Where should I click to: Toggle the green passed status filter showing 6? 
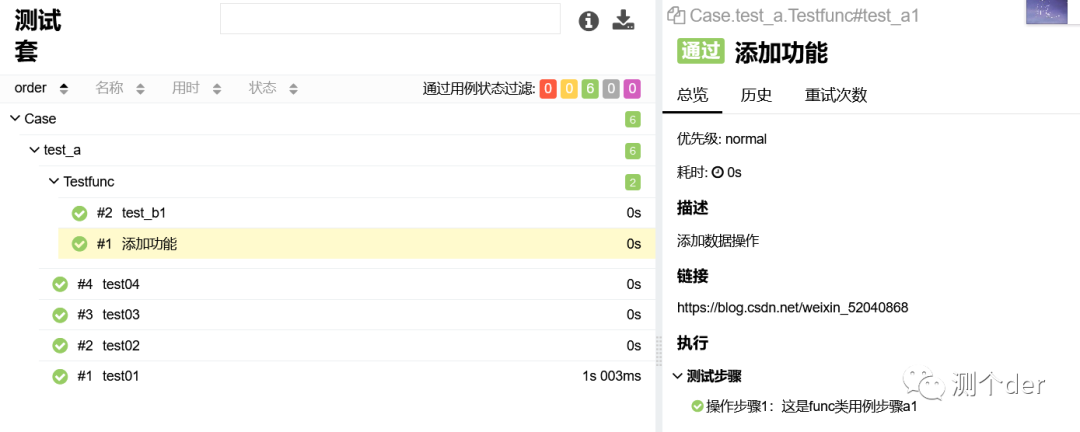(x=590, y=88)
